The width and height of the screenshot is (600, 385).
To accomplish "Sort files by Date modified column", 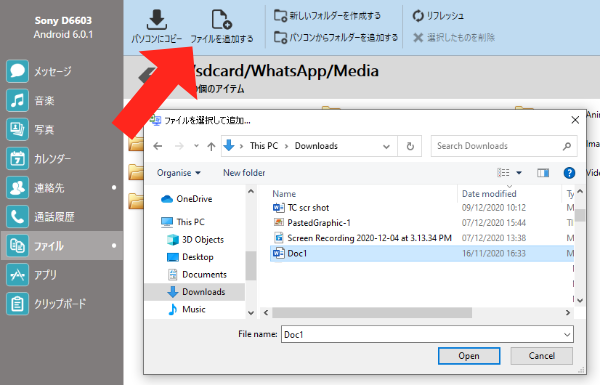I will (489, 194).
